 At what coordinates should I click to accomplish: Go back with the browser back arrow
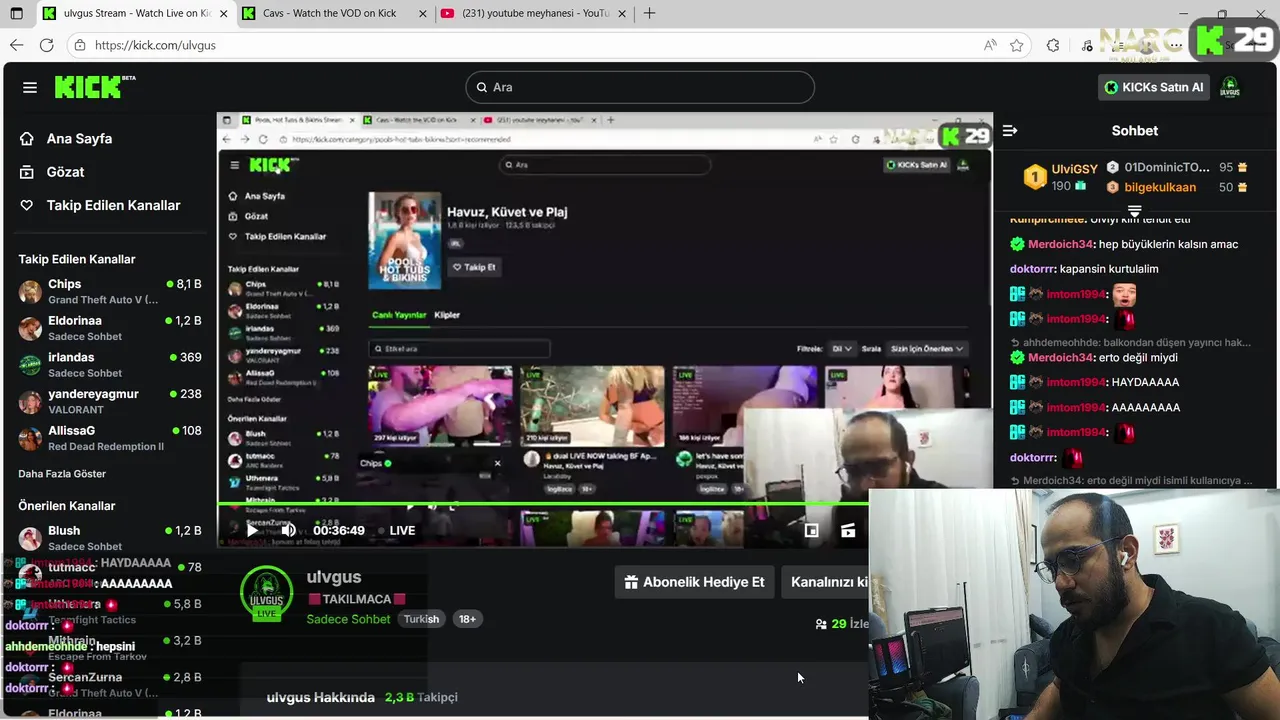[16, 45]
